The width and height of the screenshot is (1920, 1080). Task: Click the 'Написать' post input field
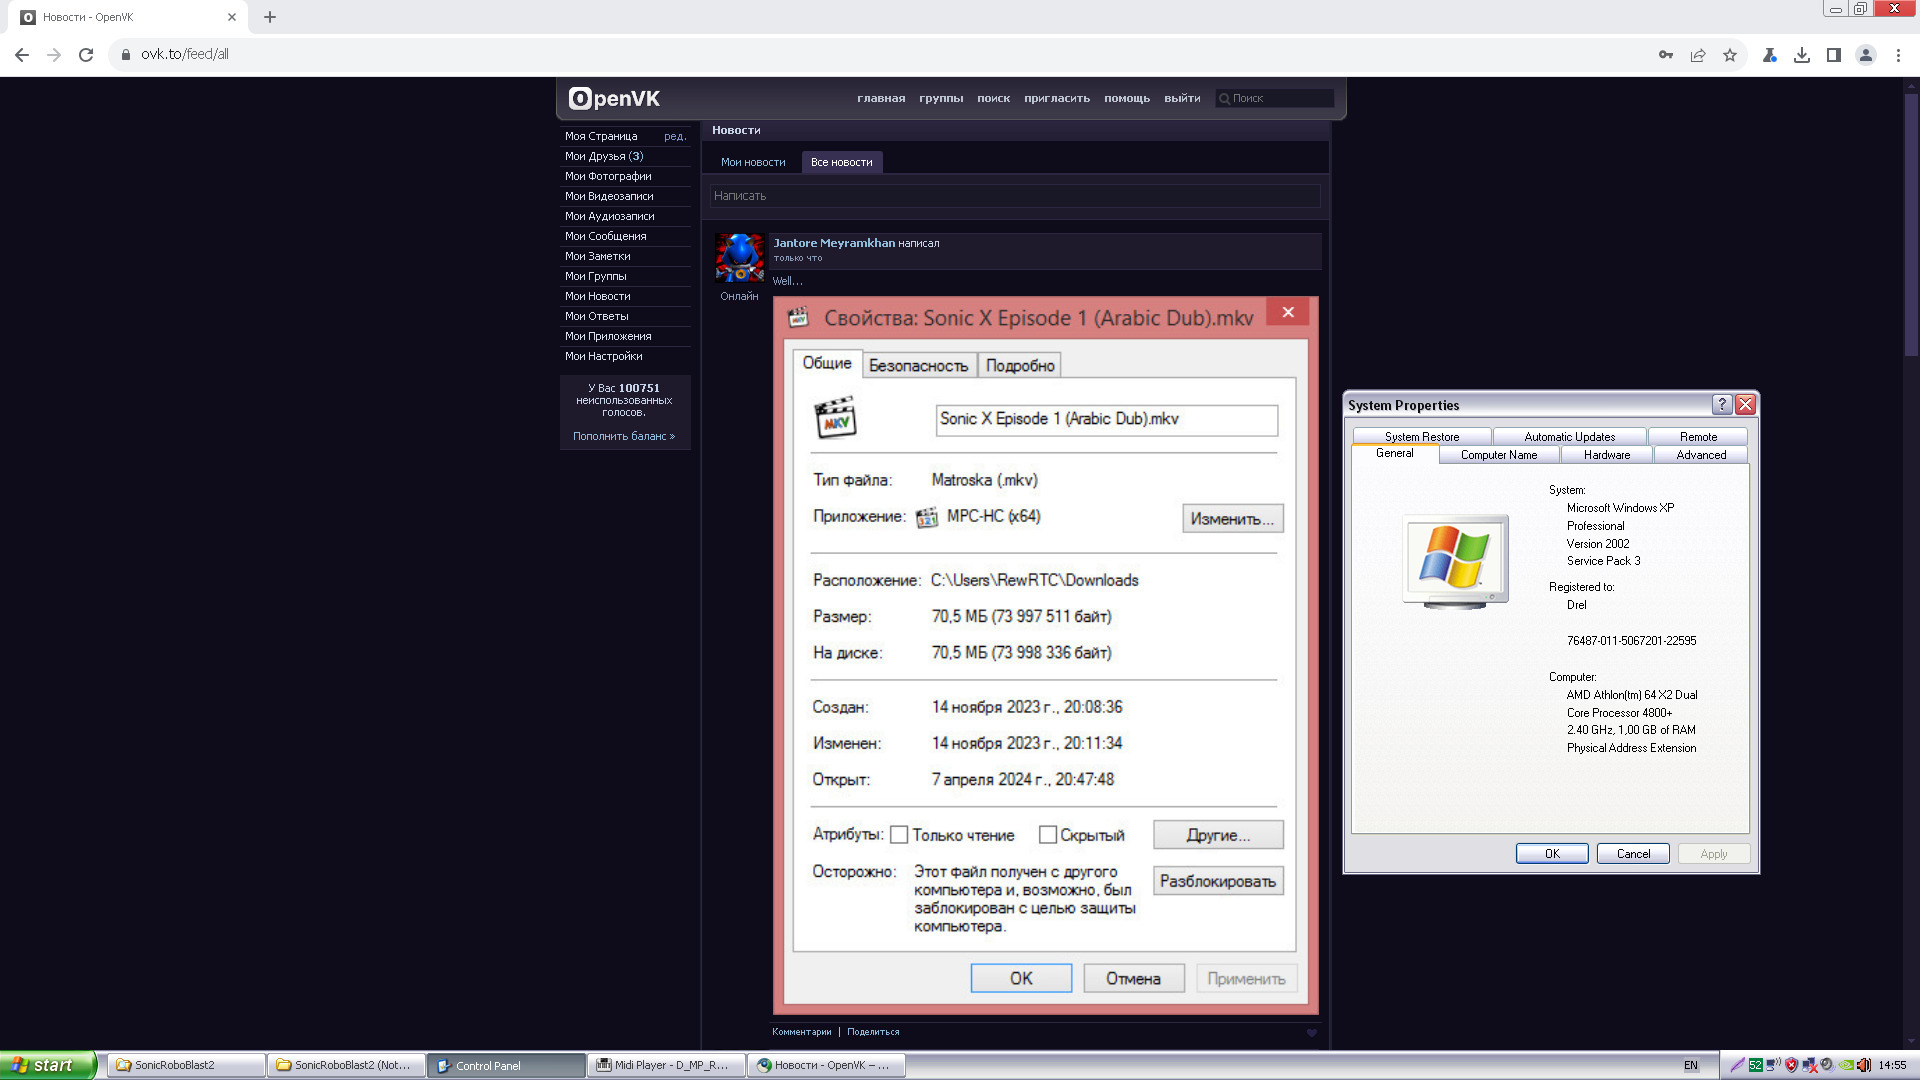coord(1014,196)
